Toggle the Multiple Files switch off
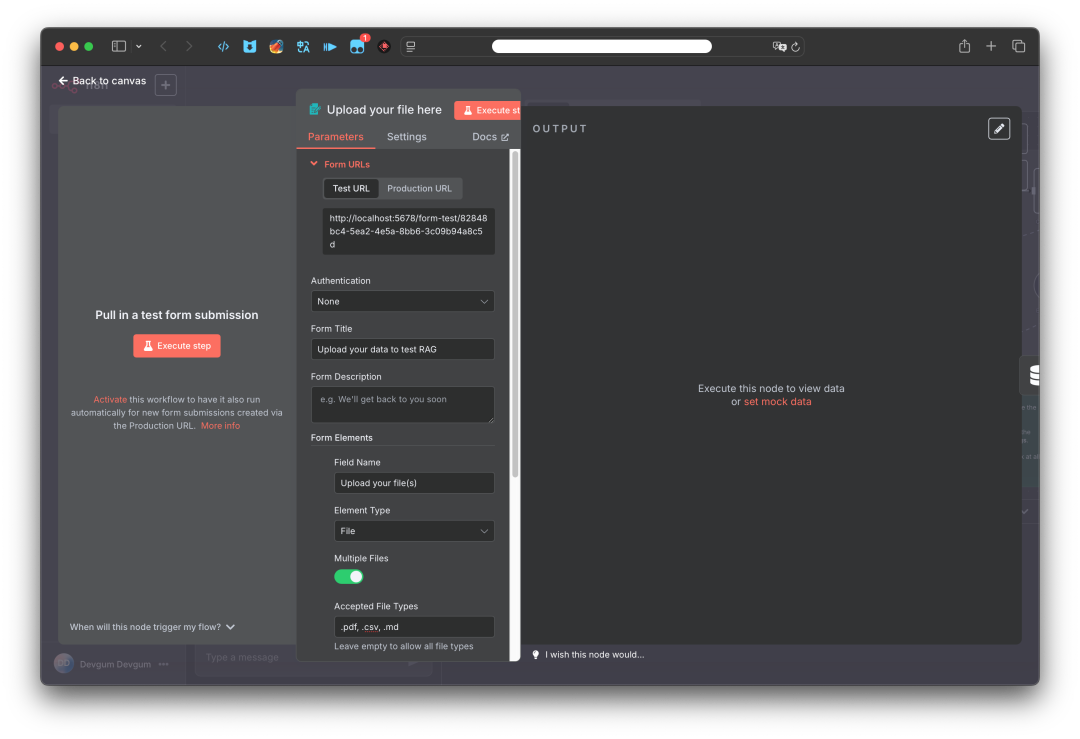The width and height of the screenshot is (1080, 739). [349, 577]
